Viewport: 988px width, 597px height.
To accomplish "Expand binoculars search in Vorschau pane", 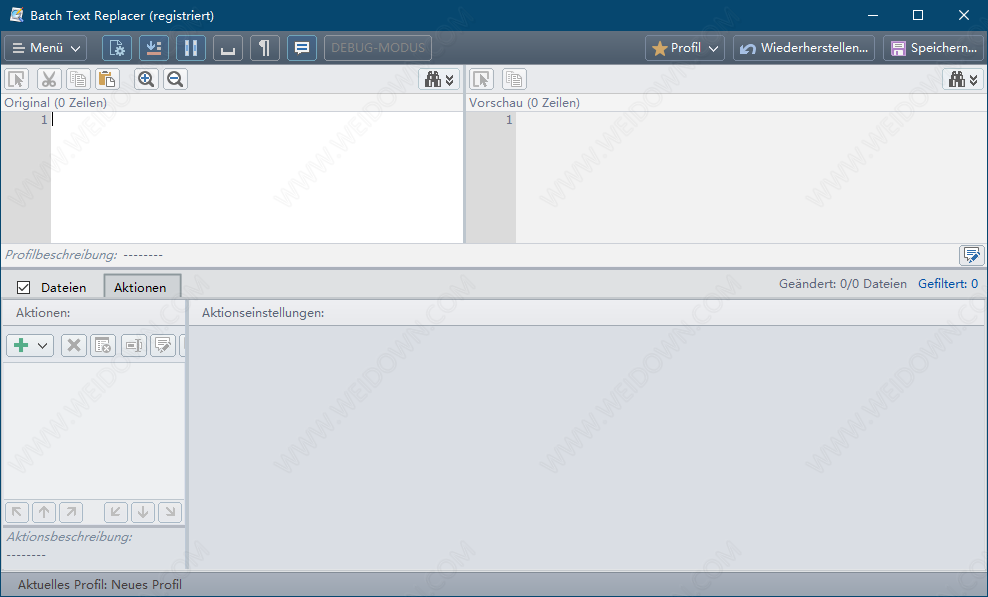I will 963,79.
